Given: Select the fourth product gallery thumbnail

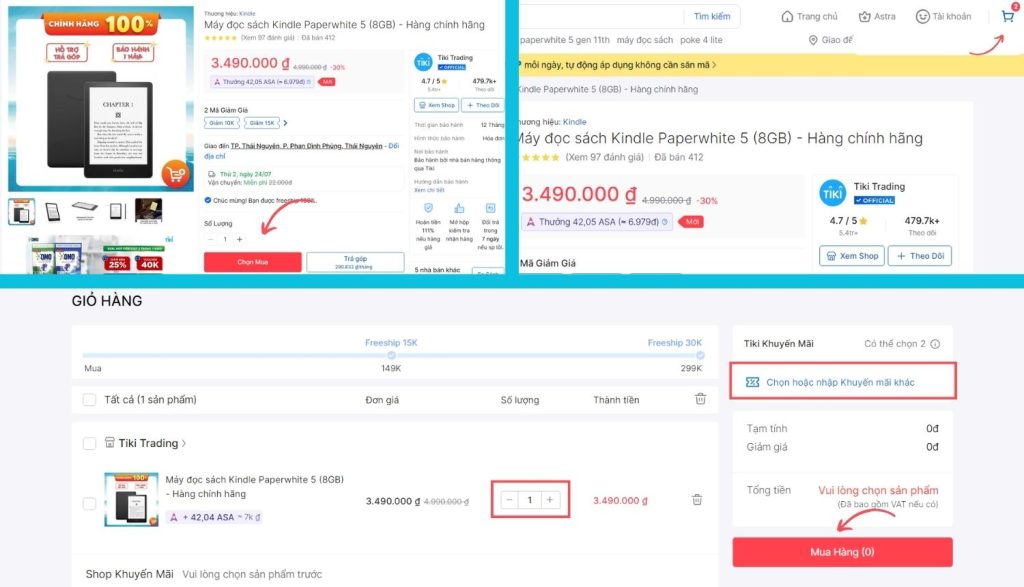Looking at the screenshot, I should pos(116,212).
